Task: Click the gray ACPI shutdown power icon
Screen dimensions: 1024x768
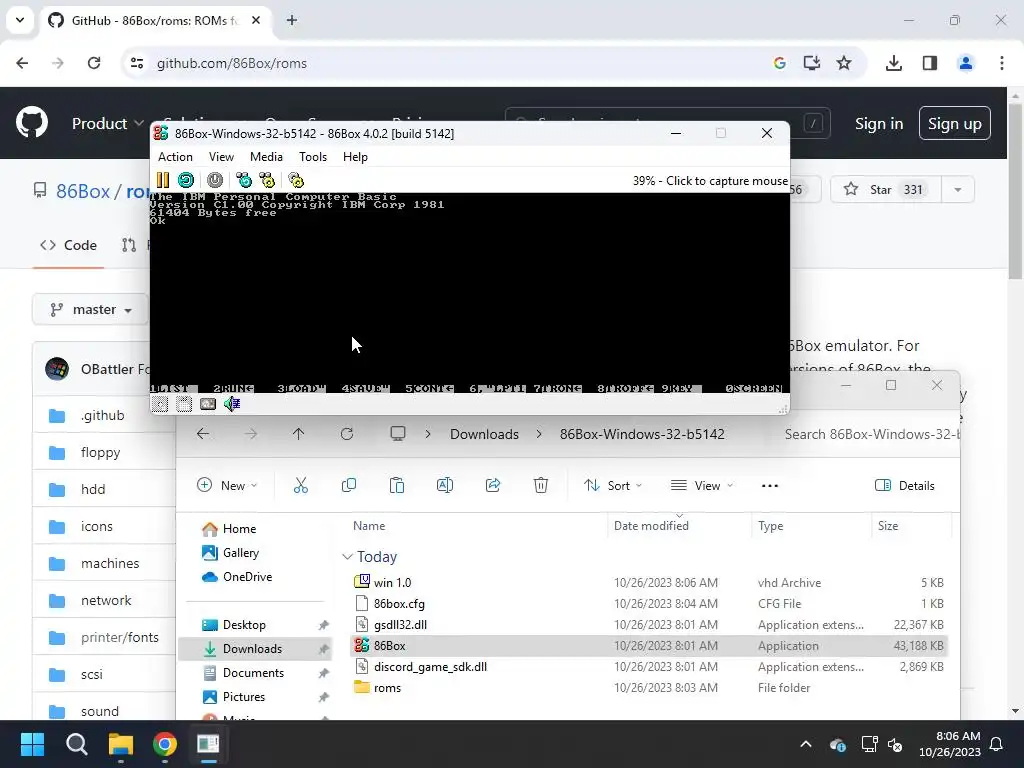Action: [x=215, y=180]
